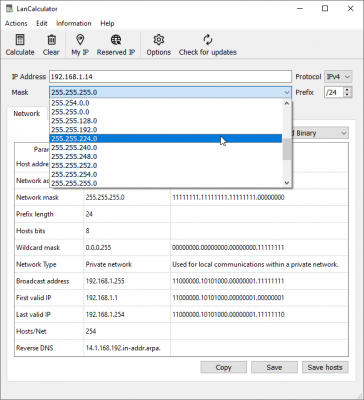The height and width of the screenshot is (400, 364).
Task: Open the Actions menu
Action: (16, 23)
